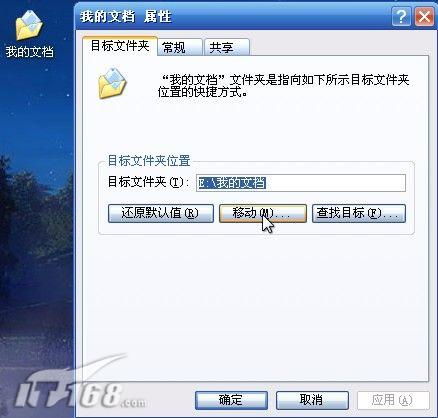
Task: Dismiss the dialog with 取消
Action: tap(312, 400)
